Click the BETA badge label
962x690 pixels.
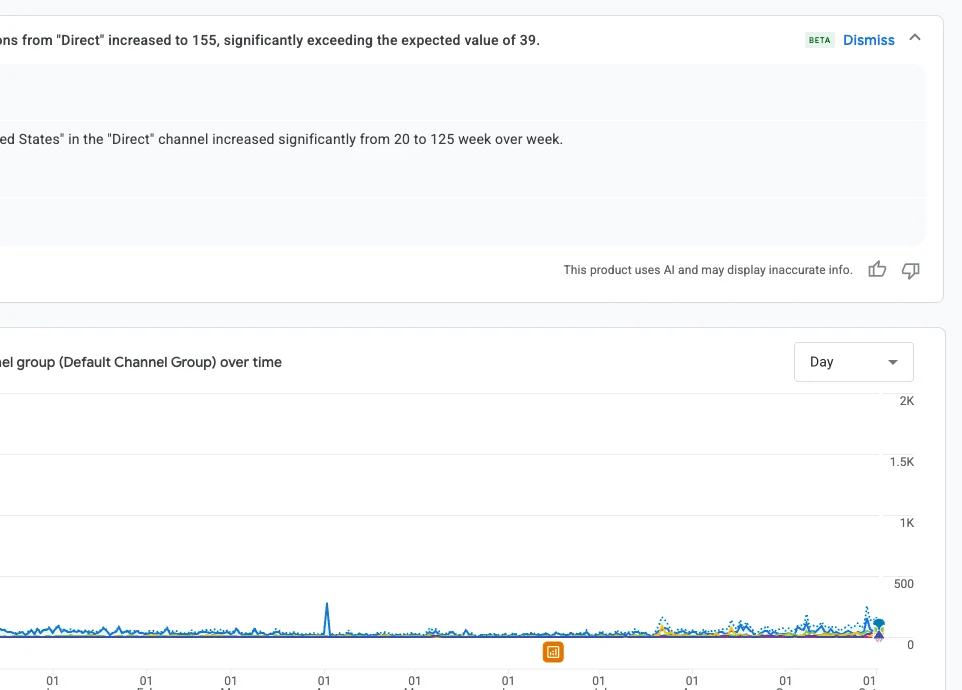point(819,40)
